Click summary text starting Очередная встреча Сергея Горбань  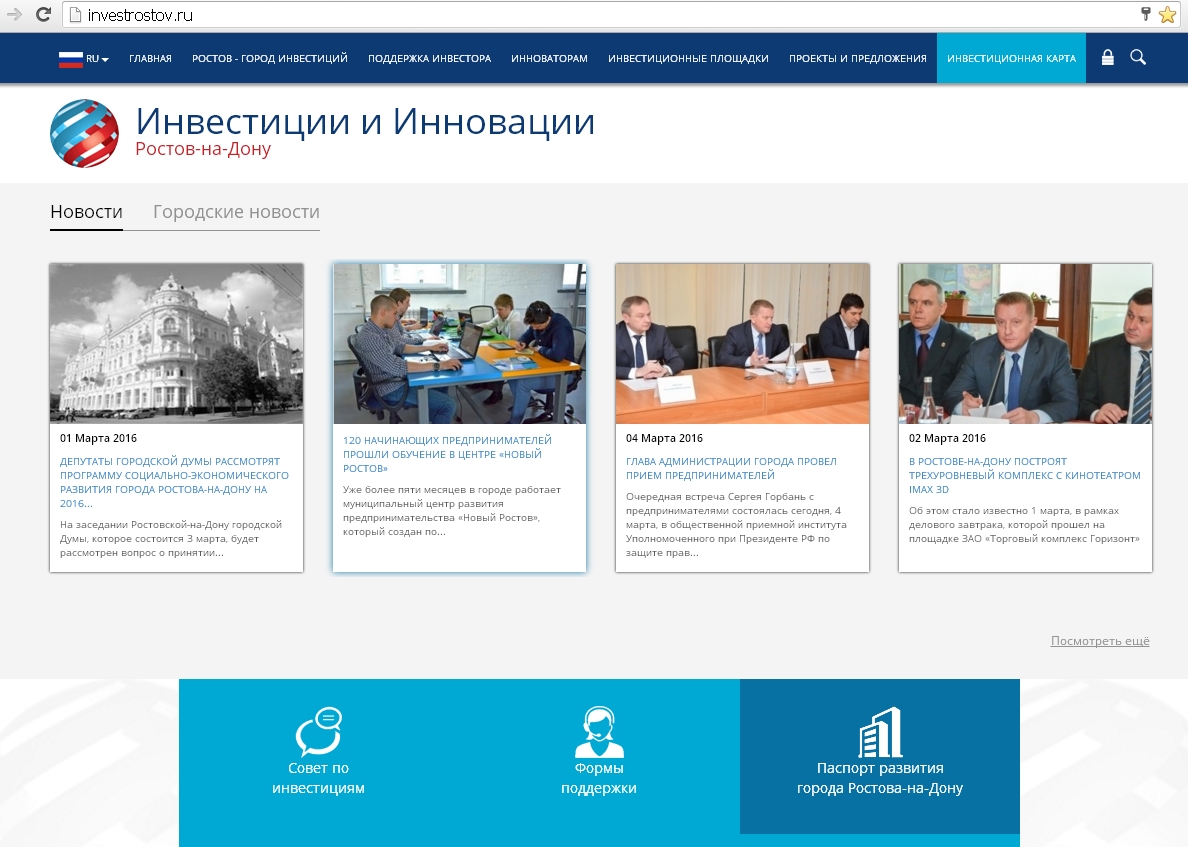pos(736,524)
